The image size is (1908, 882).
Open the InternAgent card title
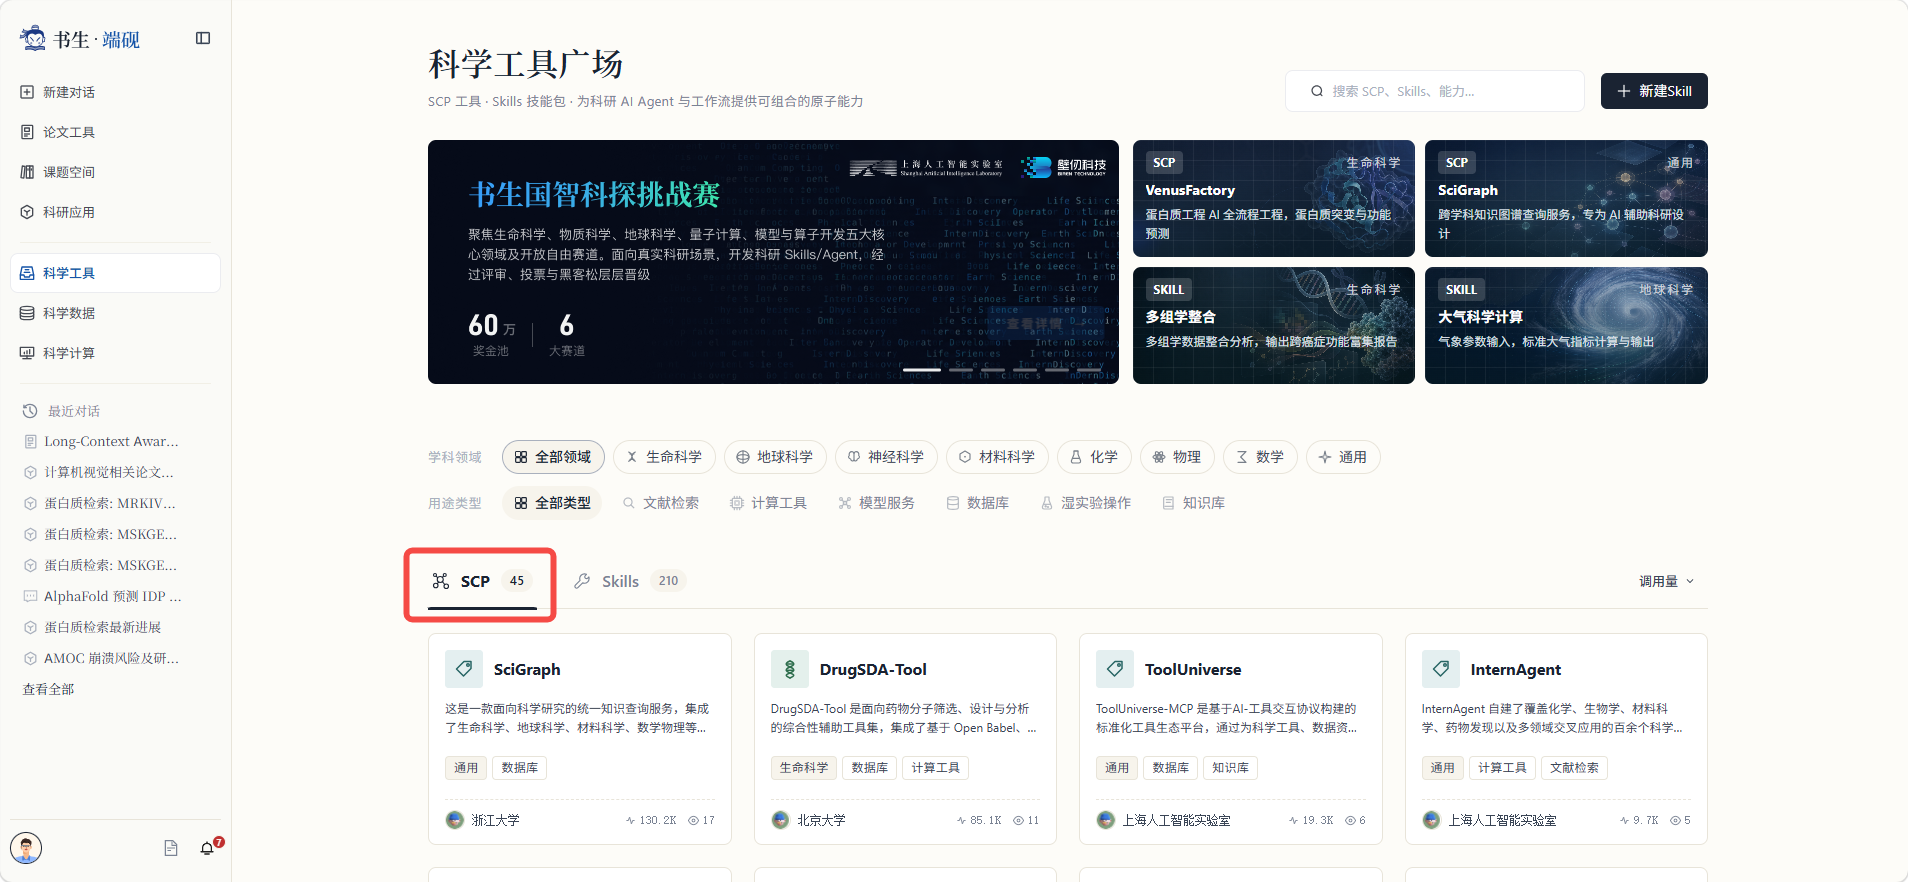[1516, 669]
